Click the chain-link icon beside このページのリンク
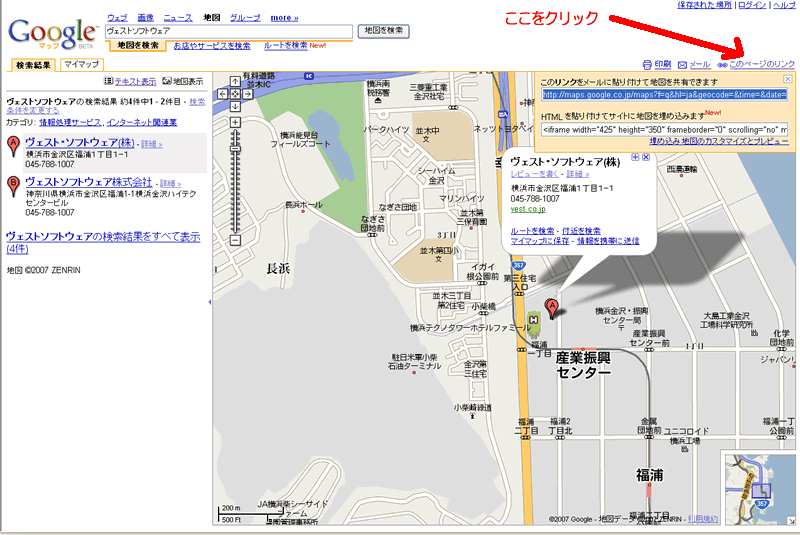 [x=722, y=65]
